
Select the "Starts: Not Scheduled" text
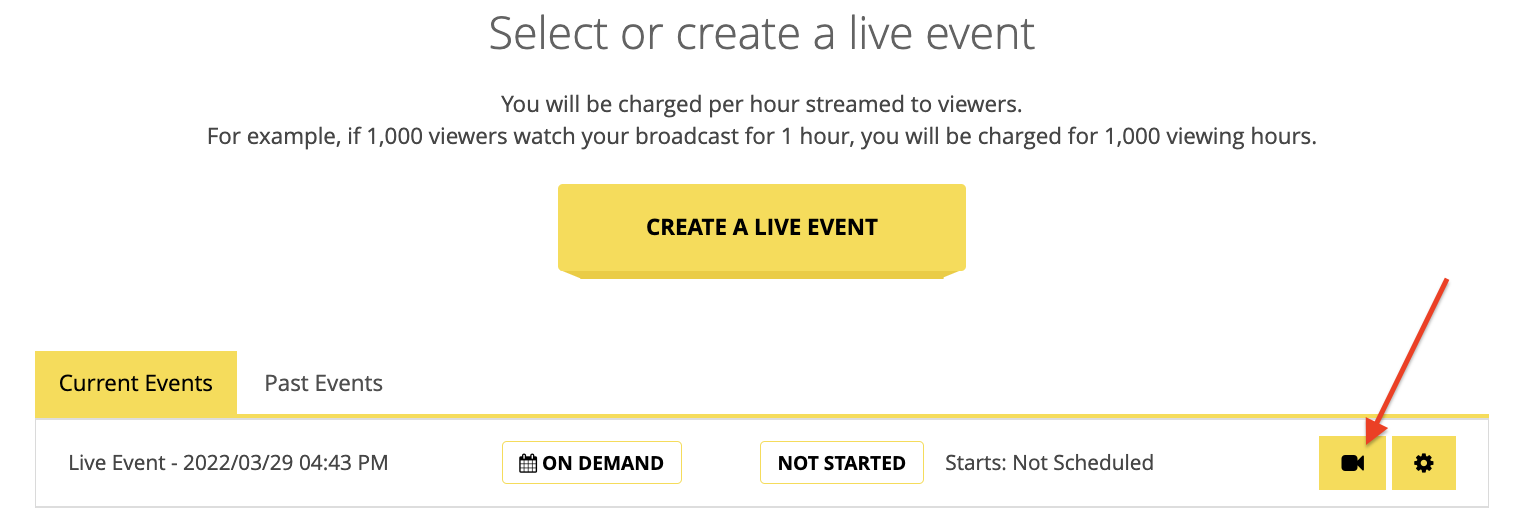[1050, 463]
